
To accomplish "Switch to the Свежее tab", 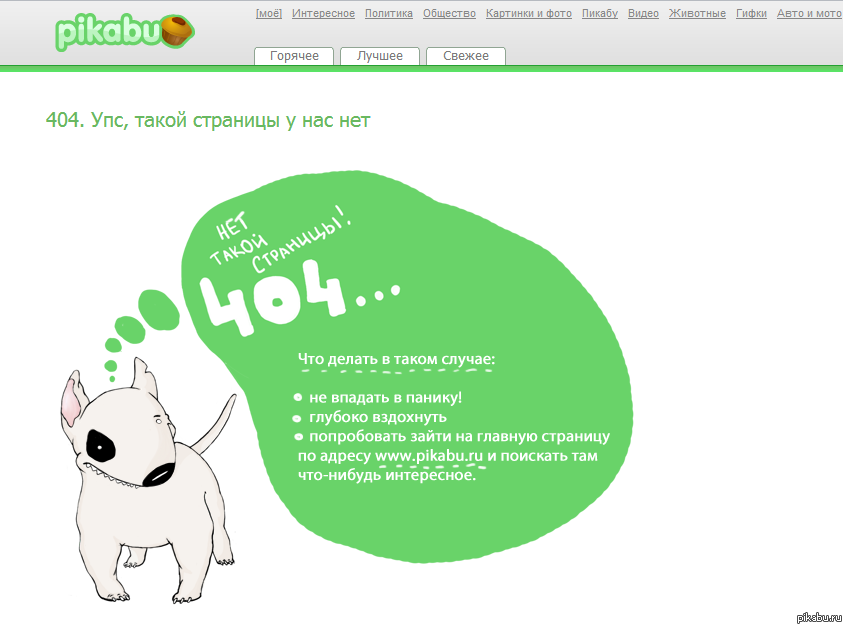I will (x=466, y=56).
